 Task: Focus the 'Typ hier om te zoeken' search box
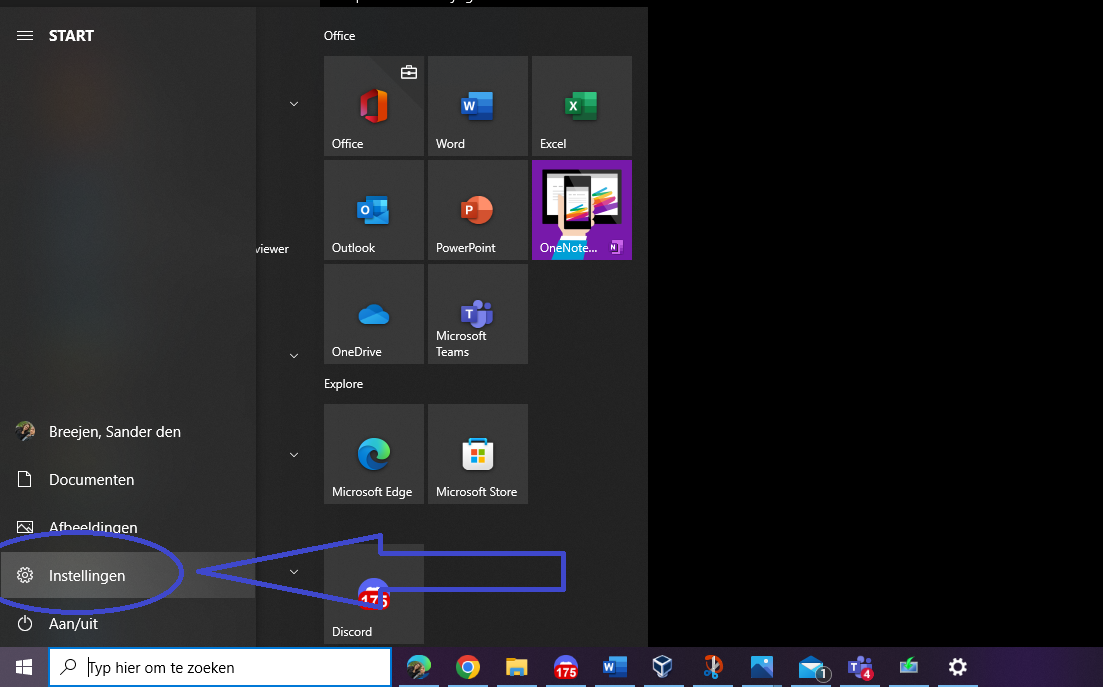220,667
